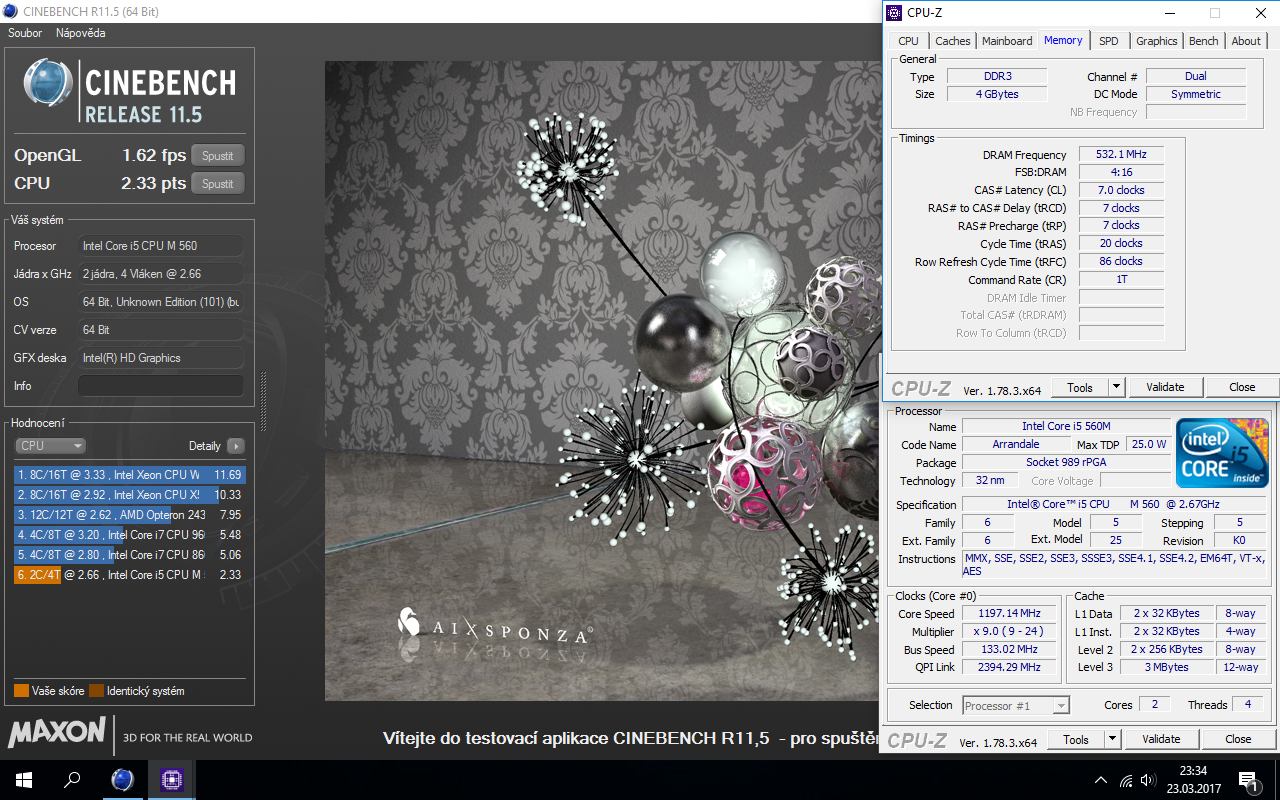Click the Code Name Arrandale field

[x=1015, y=444]
